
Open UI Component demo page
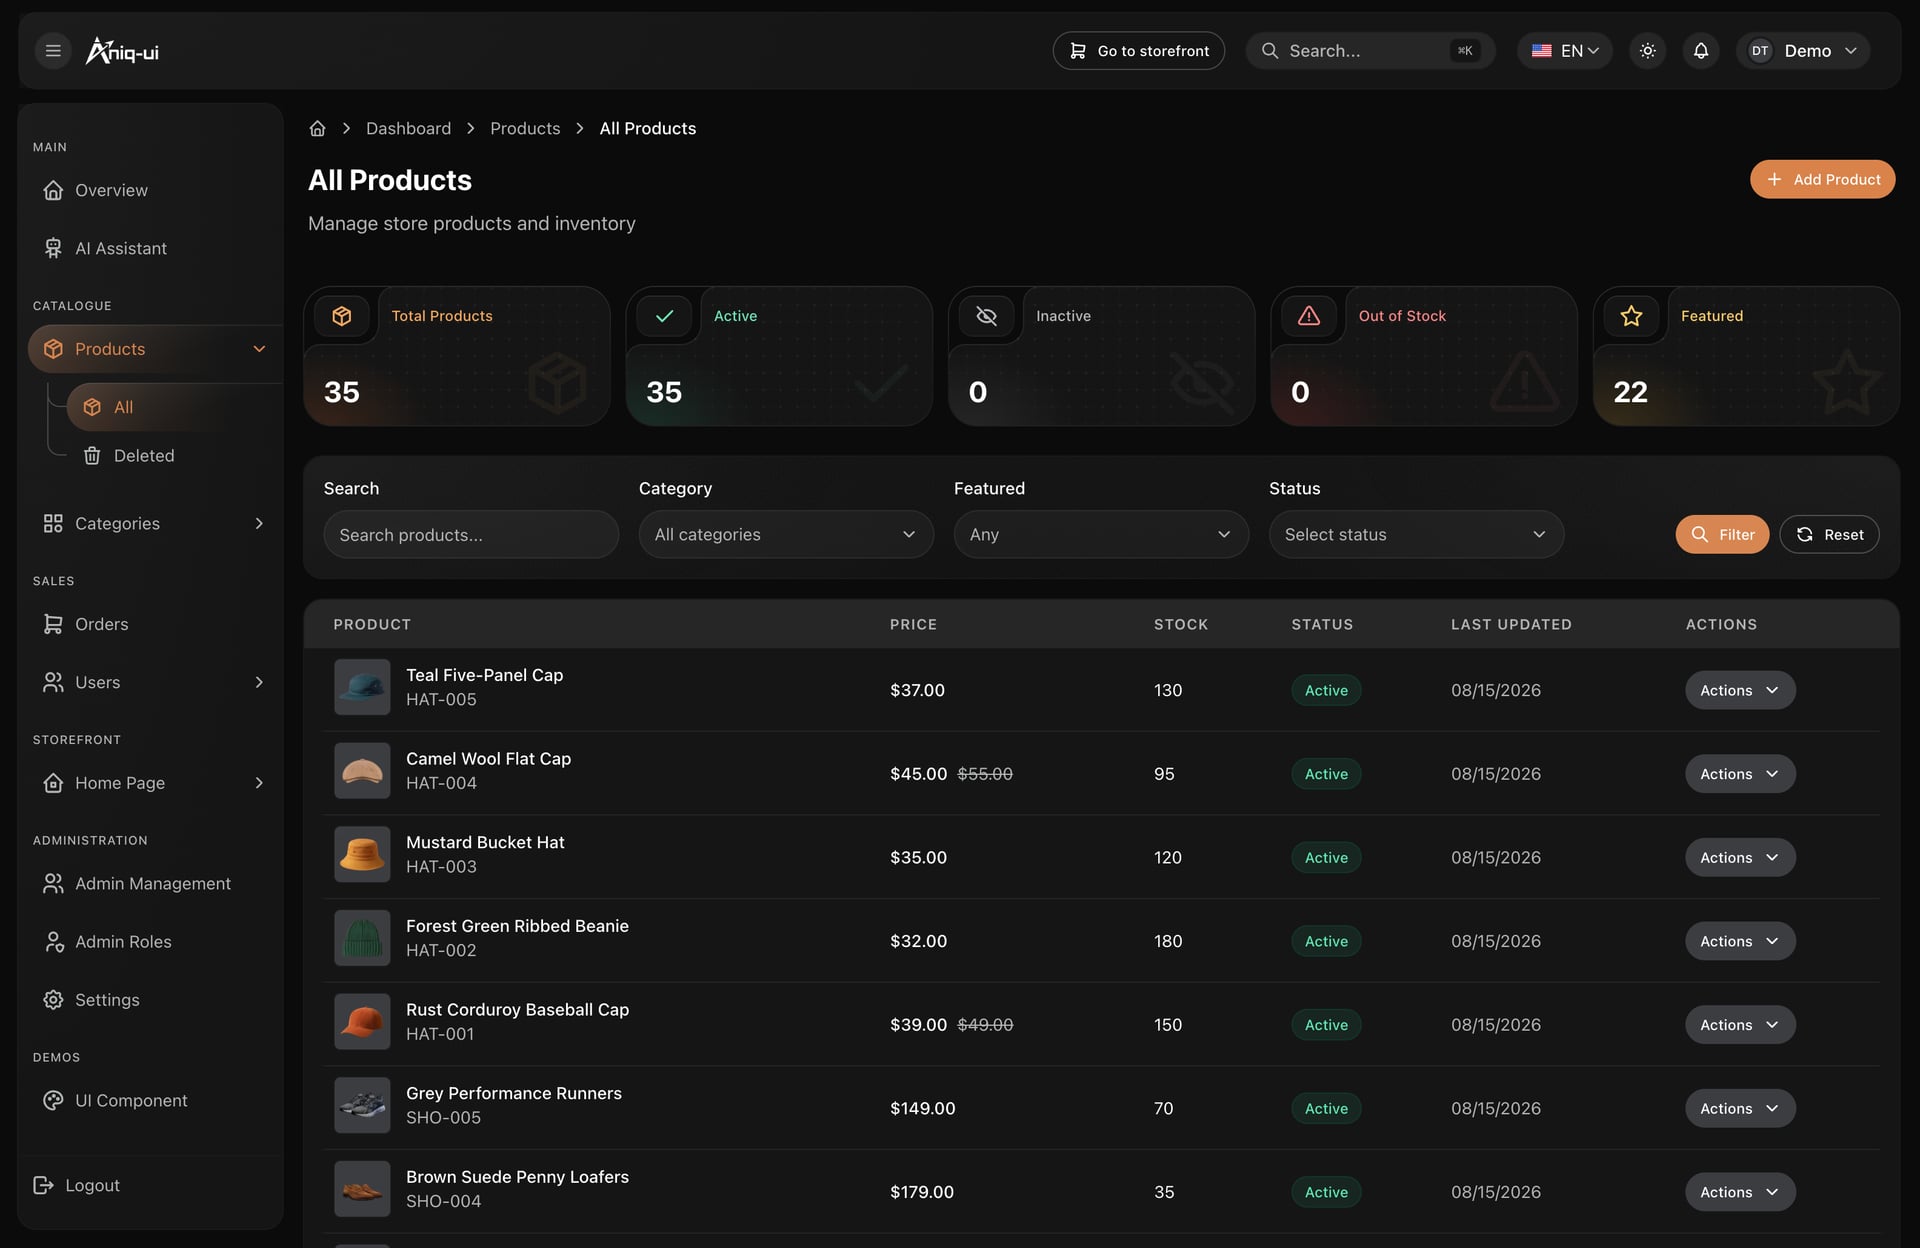[150, 1100]
